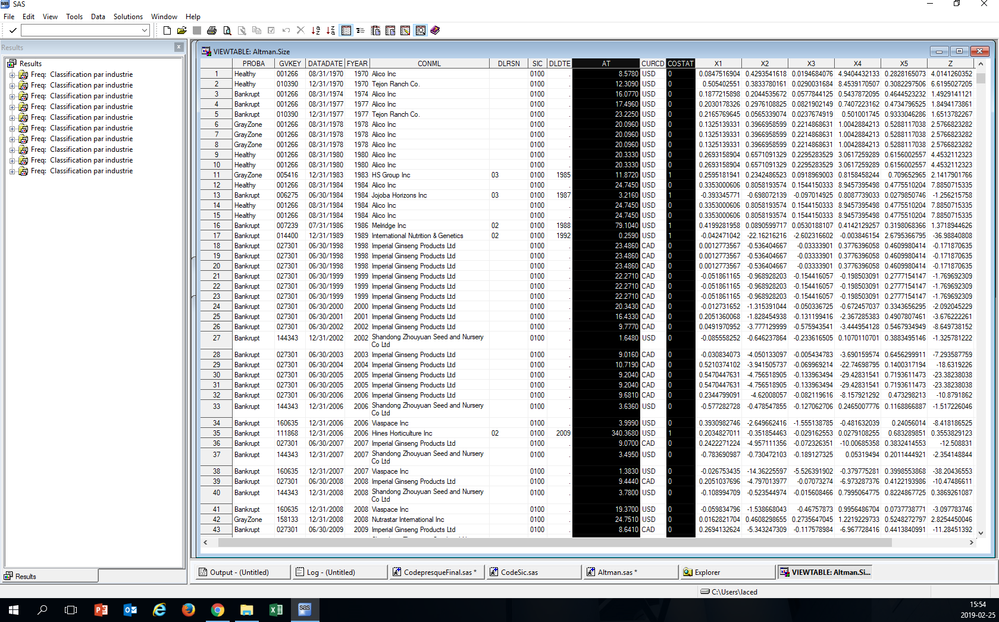The image size is (999, 622).
Task: Expand the topmost Freq Classification par industrie node
Action: (11, 75)
